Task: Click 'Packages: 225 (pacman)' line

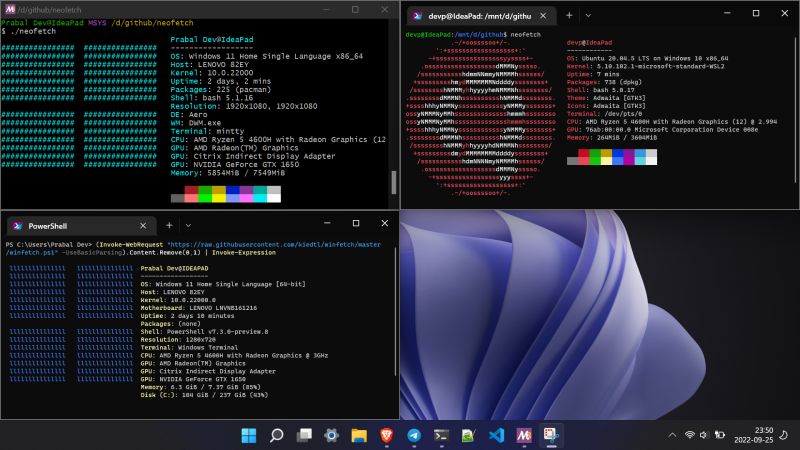Action: [x=220, y=89]
